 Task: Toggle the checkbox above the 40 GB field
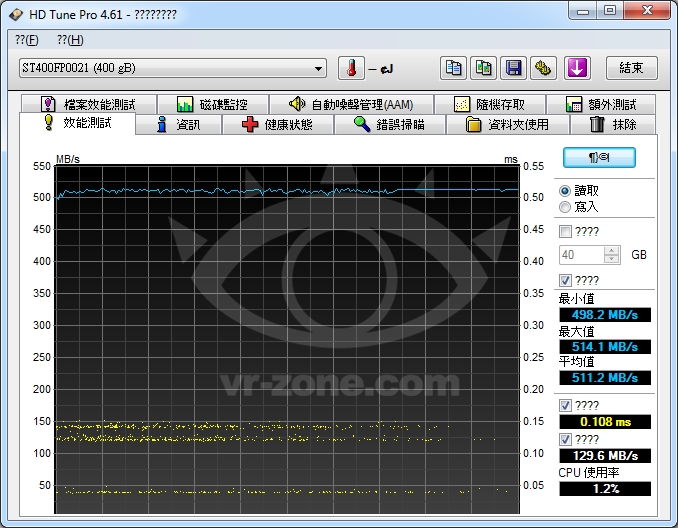pos(565,231)
